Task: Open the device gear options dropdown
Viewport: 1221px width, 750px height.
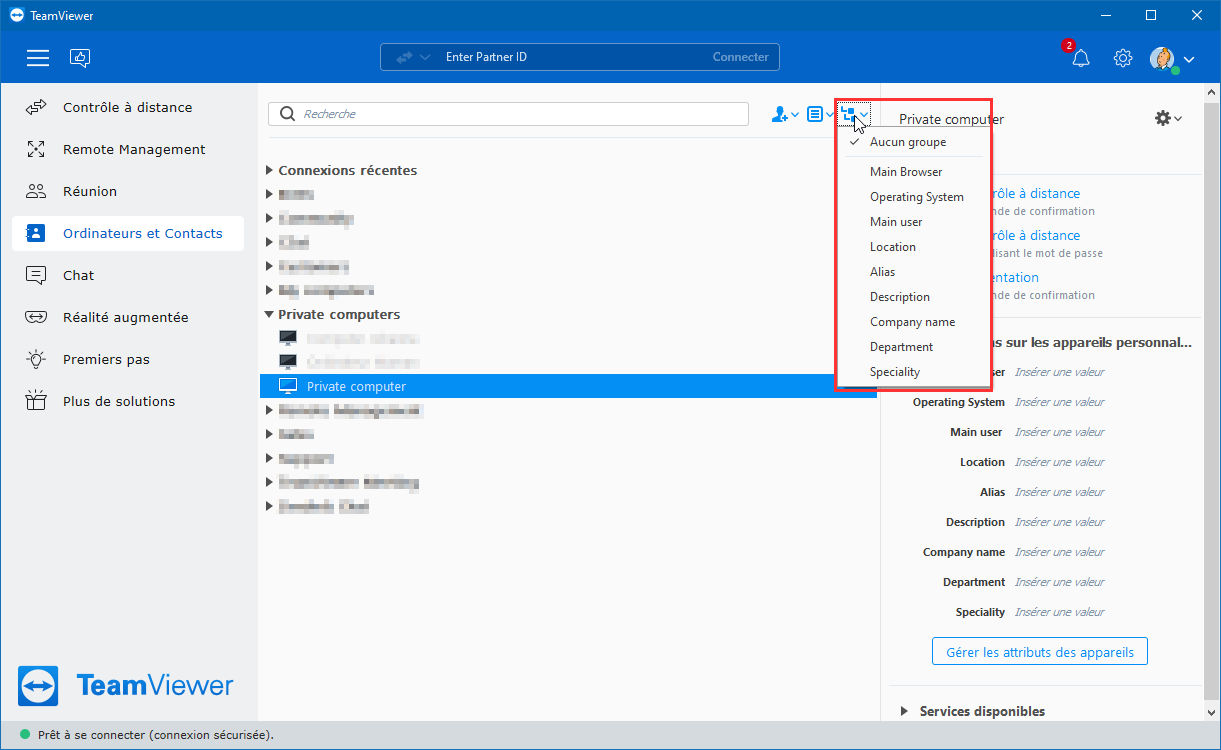Action: pyautogui.click(x=1168, y=118)
